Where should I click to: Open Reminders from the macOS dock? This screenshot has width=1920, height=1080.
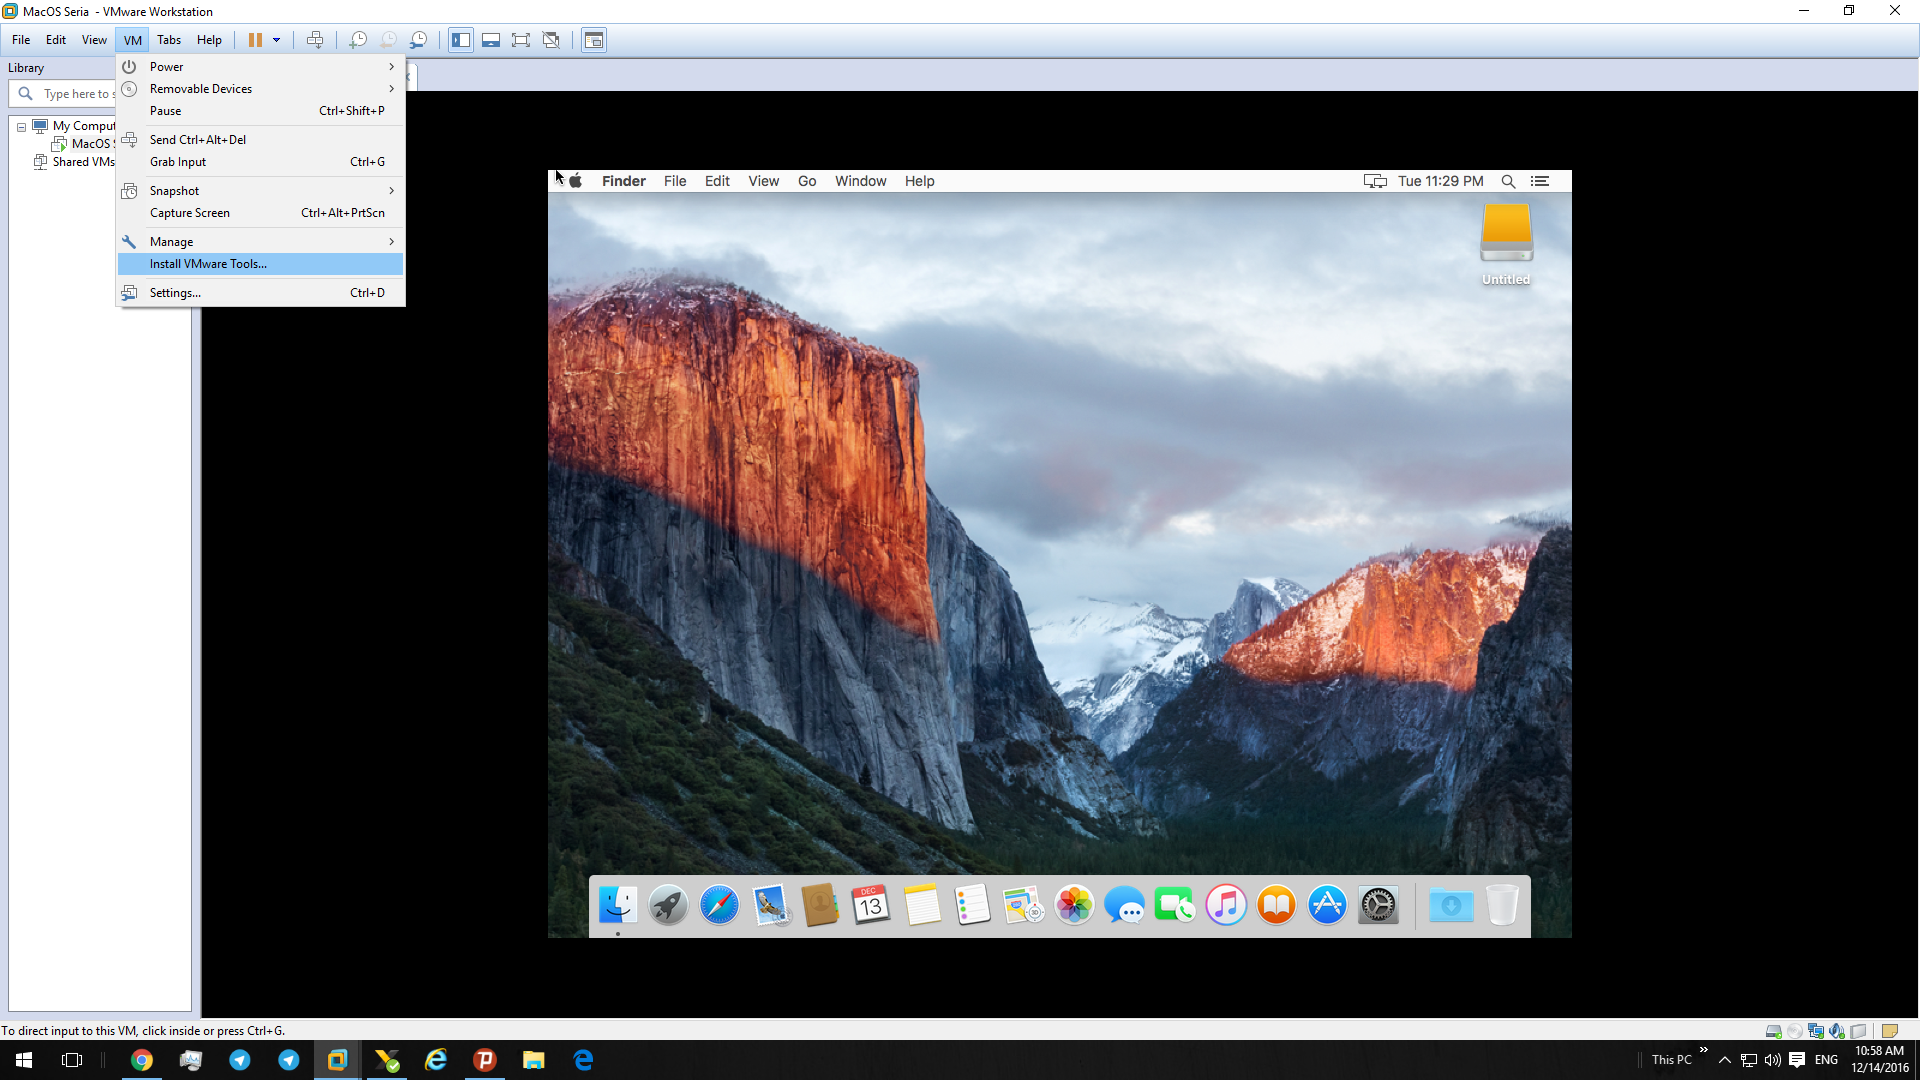pyautogui.click(x=972, y=906)
